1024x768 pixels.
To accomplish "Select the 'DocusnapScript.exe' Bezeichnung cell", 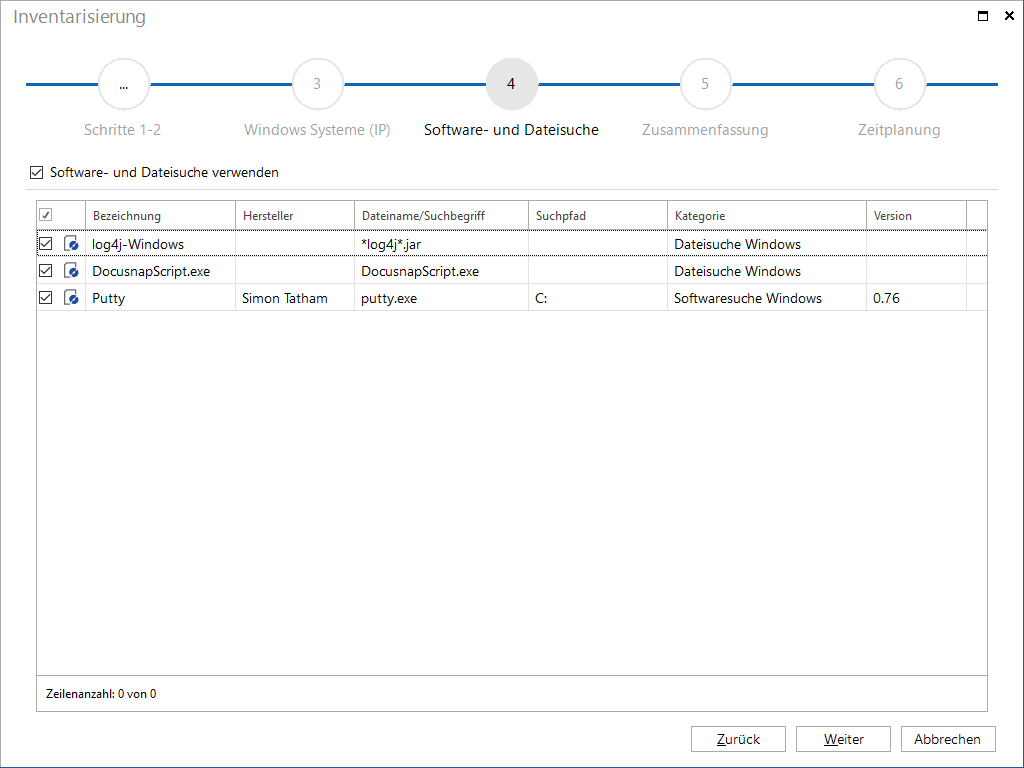I will click(x=160, y=271).
